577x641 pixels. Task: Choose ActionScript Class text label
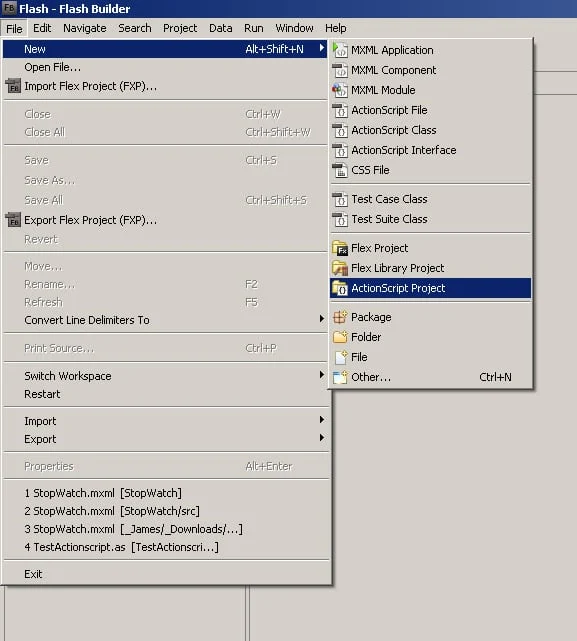pyautogui.click(x=394, y=130)
